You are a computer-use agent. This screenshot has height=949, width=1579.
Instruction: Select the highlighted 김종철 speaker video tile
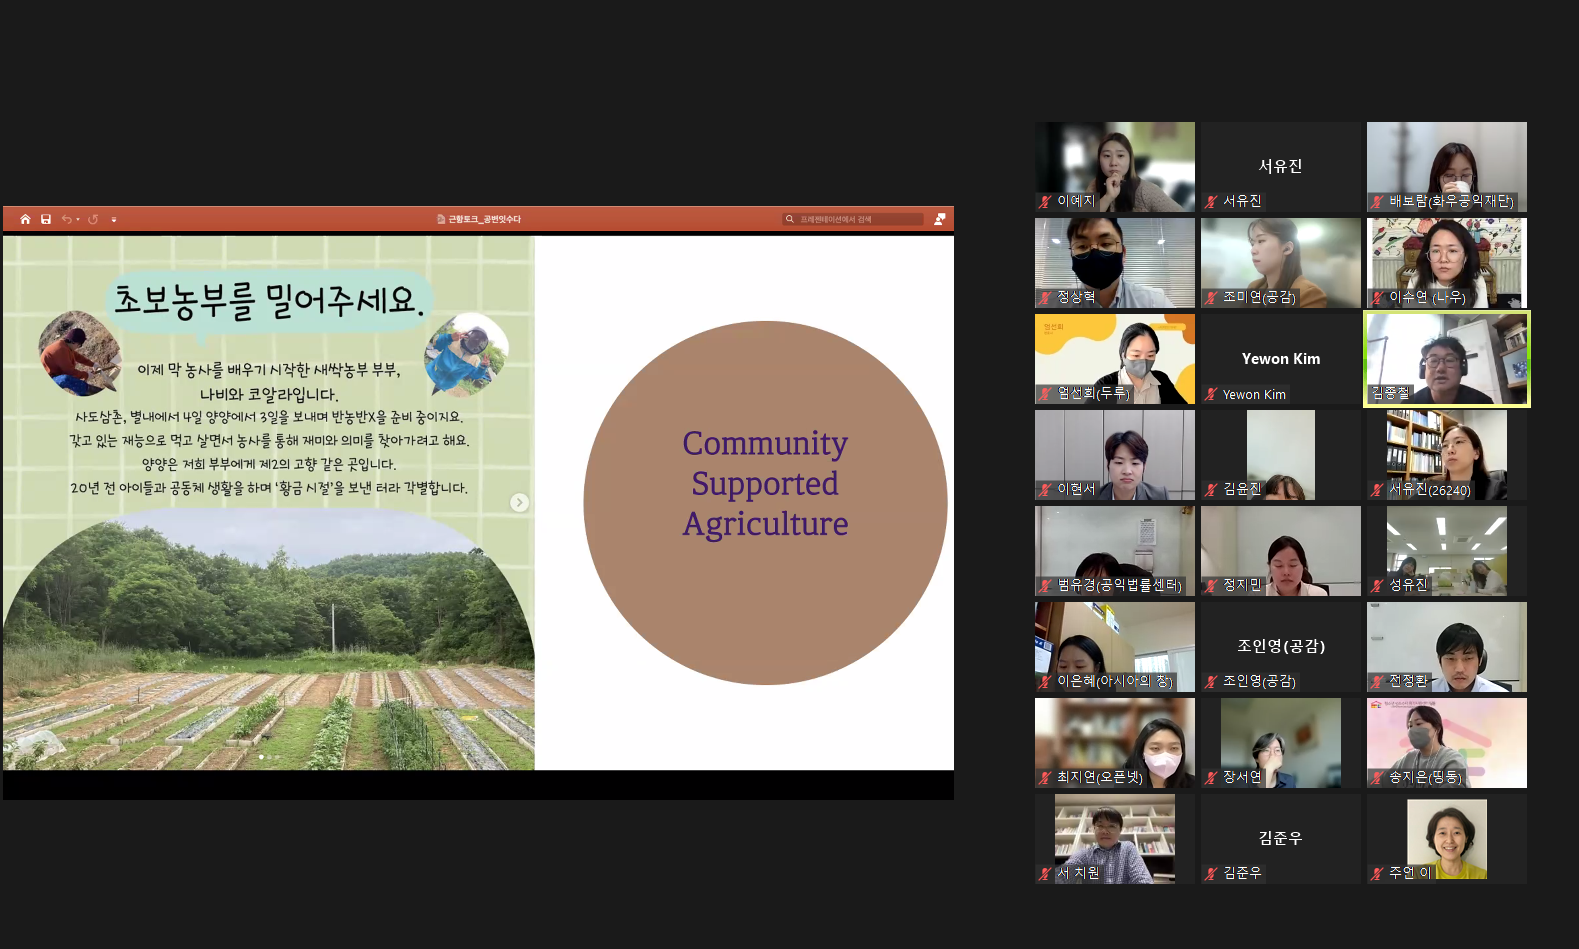tap(1446, 358)
